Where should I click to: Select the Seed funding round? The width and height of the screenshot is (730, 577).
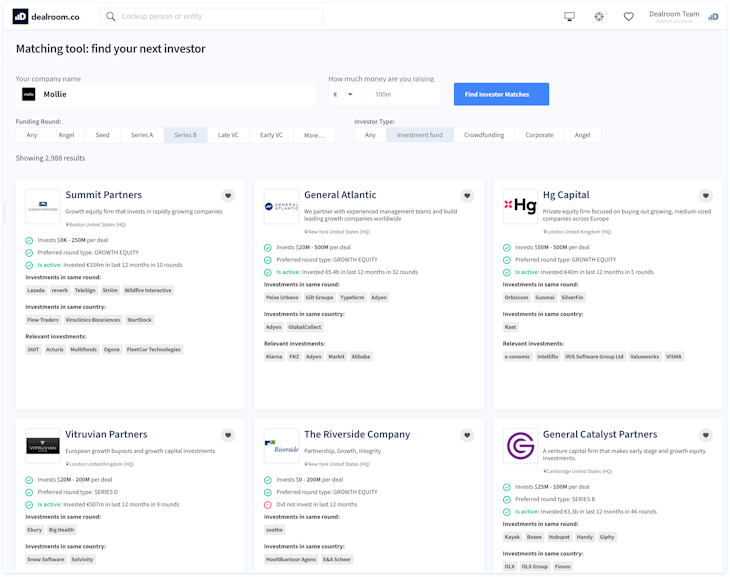click(102, 135)
